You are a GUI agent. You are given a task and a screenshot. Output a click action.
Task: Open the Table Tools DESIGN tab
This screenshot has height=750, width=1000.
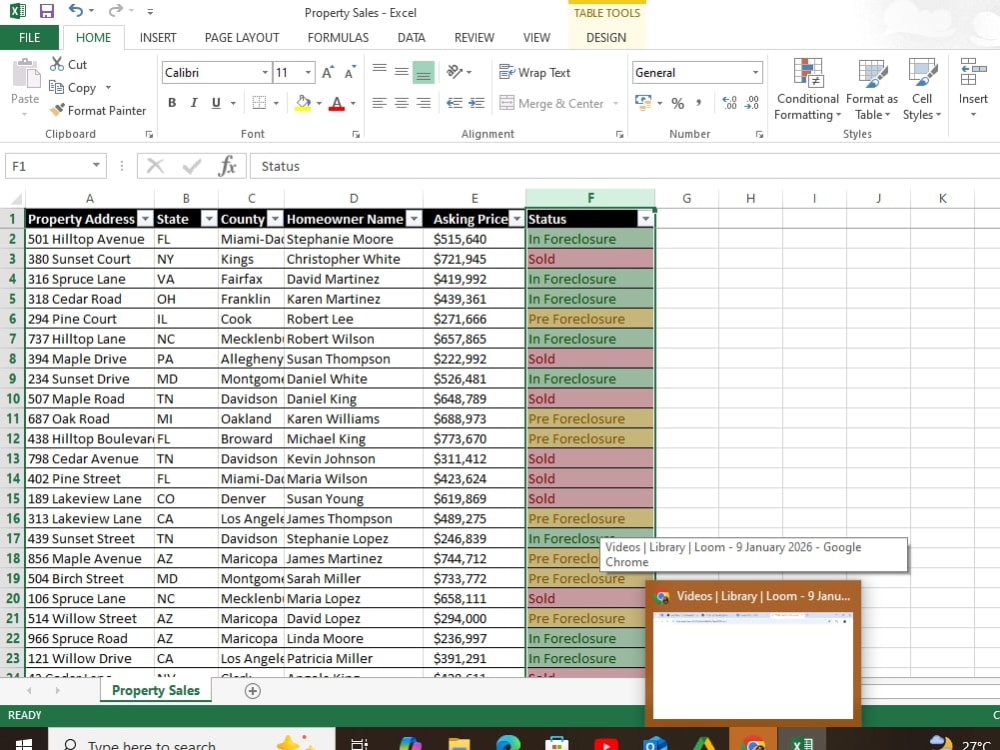coord(606,38)
